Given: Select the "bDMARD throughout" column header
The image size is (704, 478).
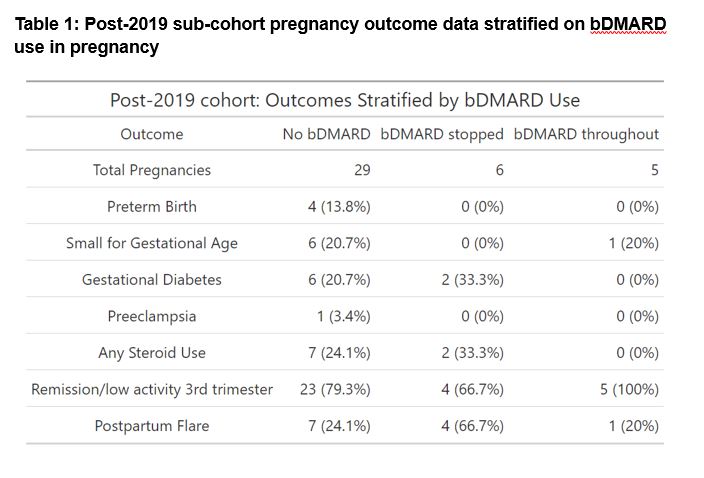Looking at the screenshot, I should pyautogui.click(x=586, y=134).
